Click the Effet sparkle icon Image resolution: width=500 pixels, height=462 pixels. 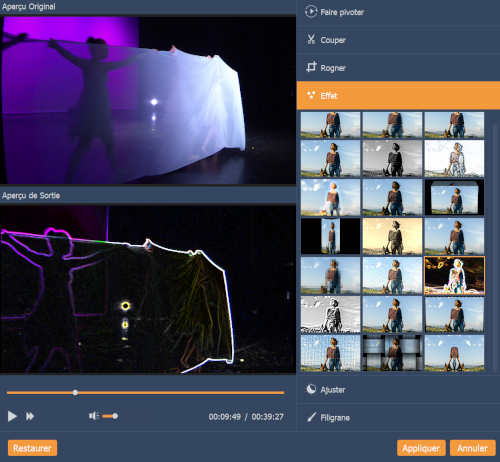coord(311,95)
